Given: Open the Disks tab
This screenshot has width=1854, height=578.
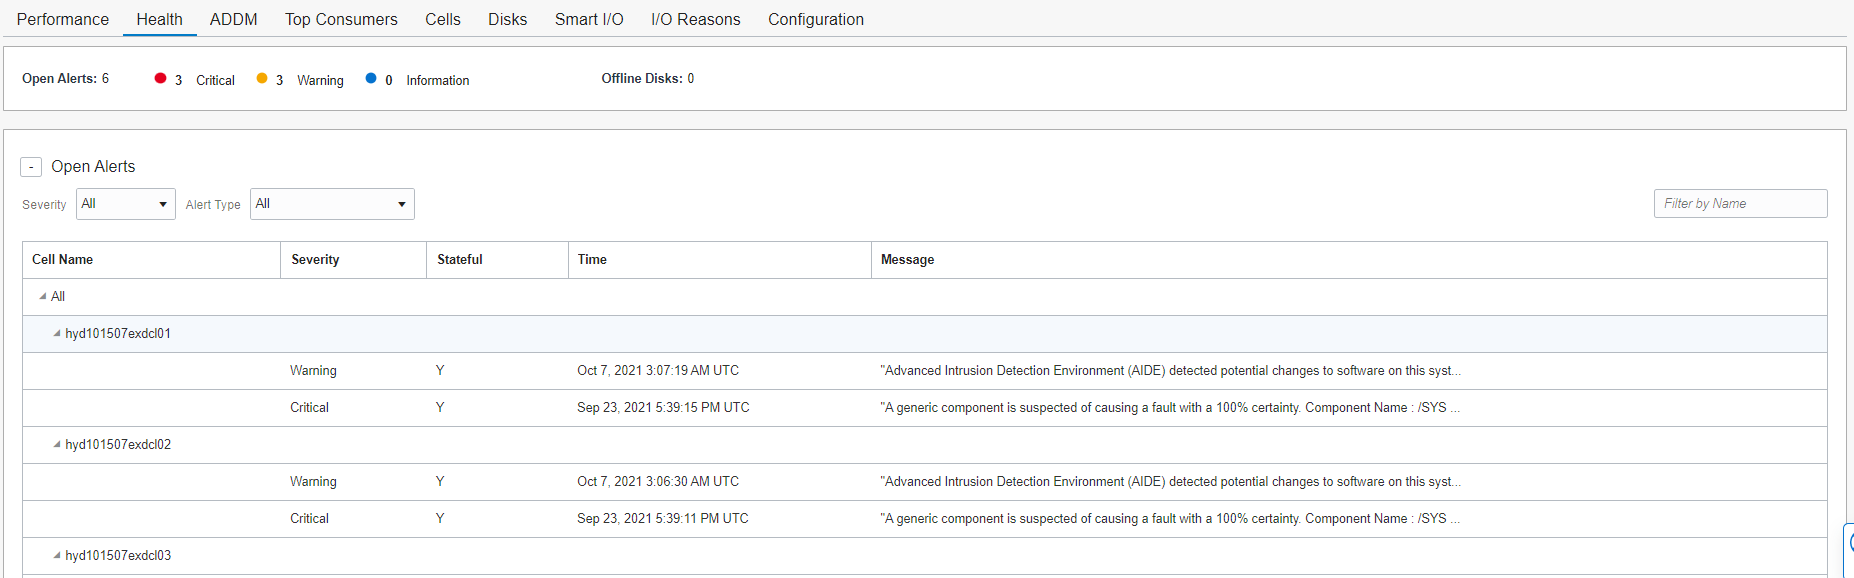Looking at the screenshot, I should 507,19.
